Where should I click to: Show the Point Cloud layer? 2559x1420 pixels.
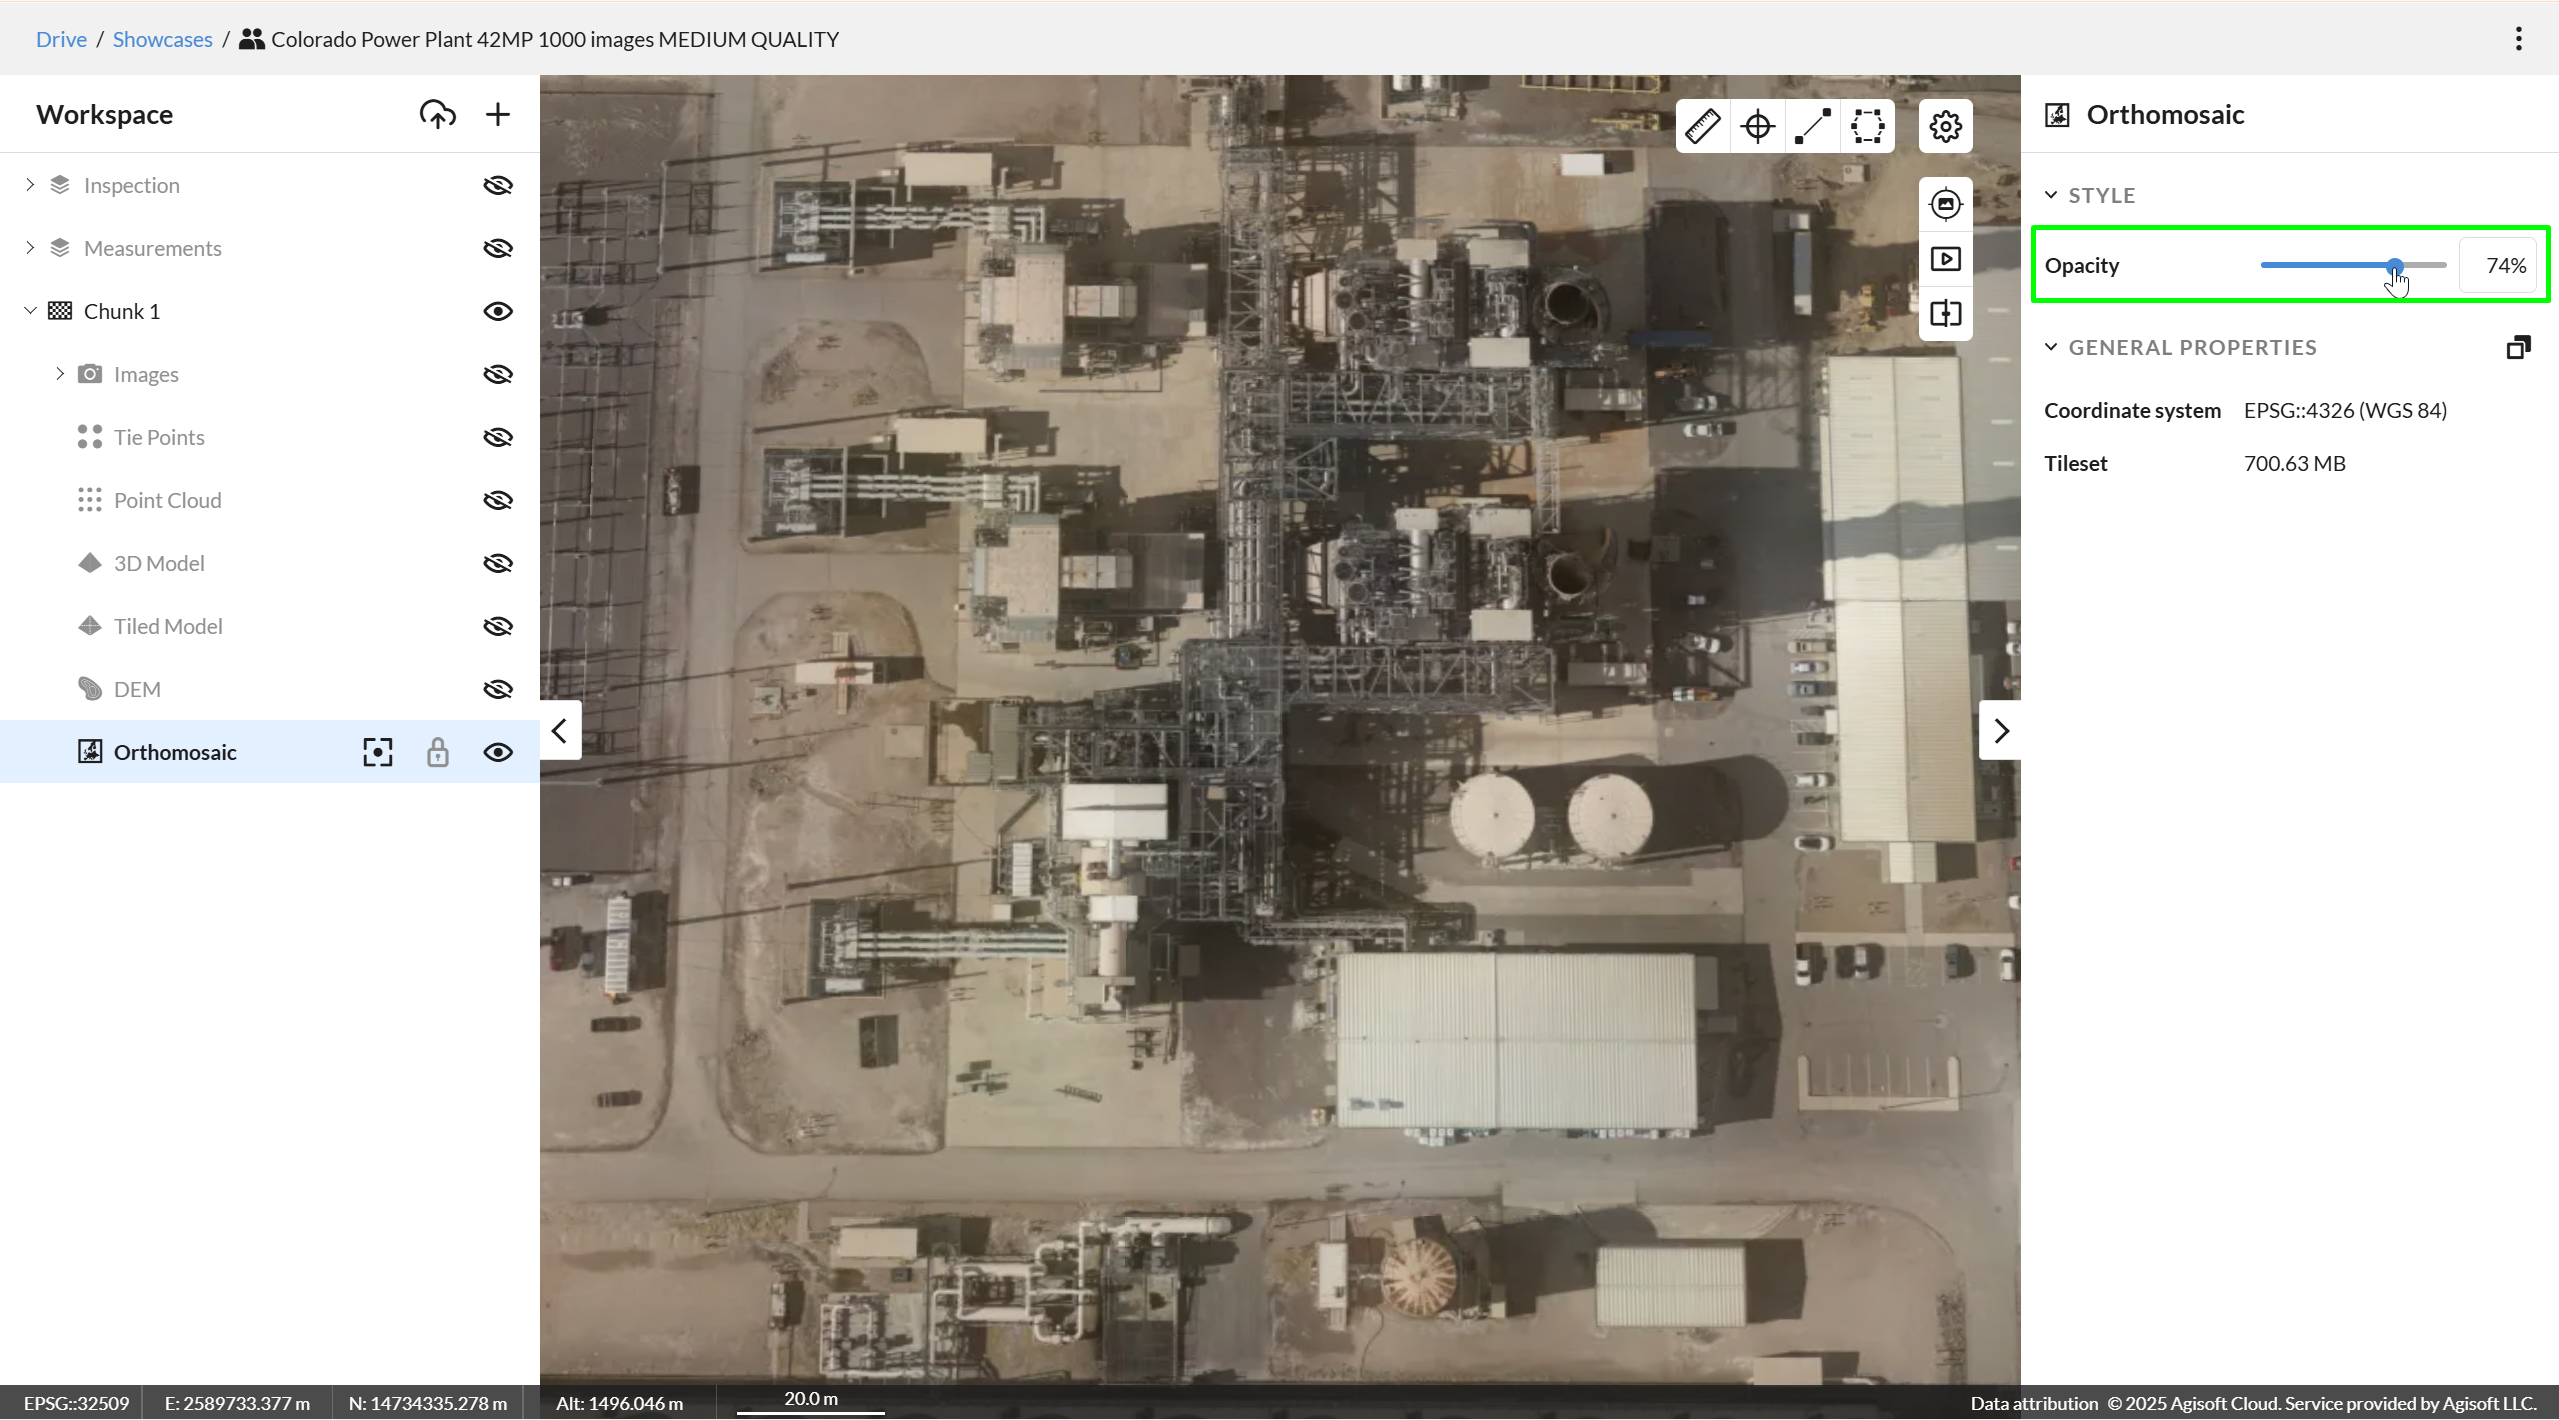click(498, 500)
